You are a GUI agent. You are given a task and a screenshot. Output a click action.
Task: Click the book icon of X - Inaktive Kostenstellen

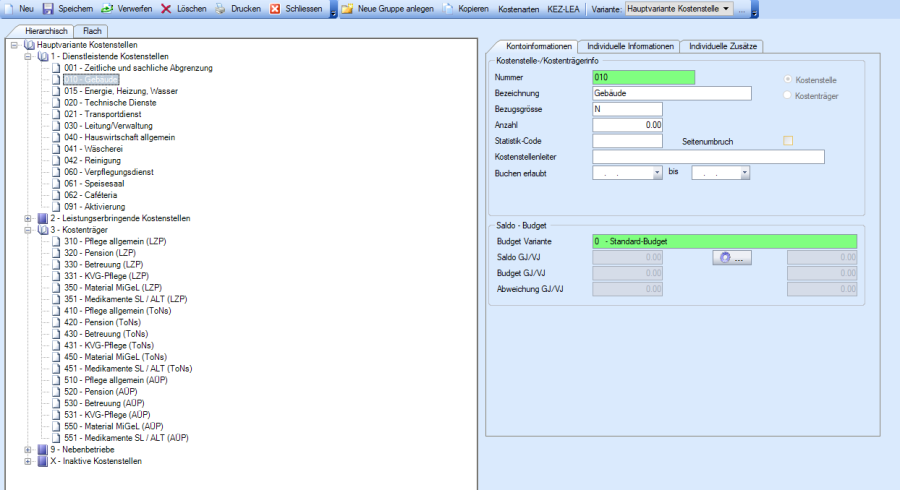click(x=43, y=461)
